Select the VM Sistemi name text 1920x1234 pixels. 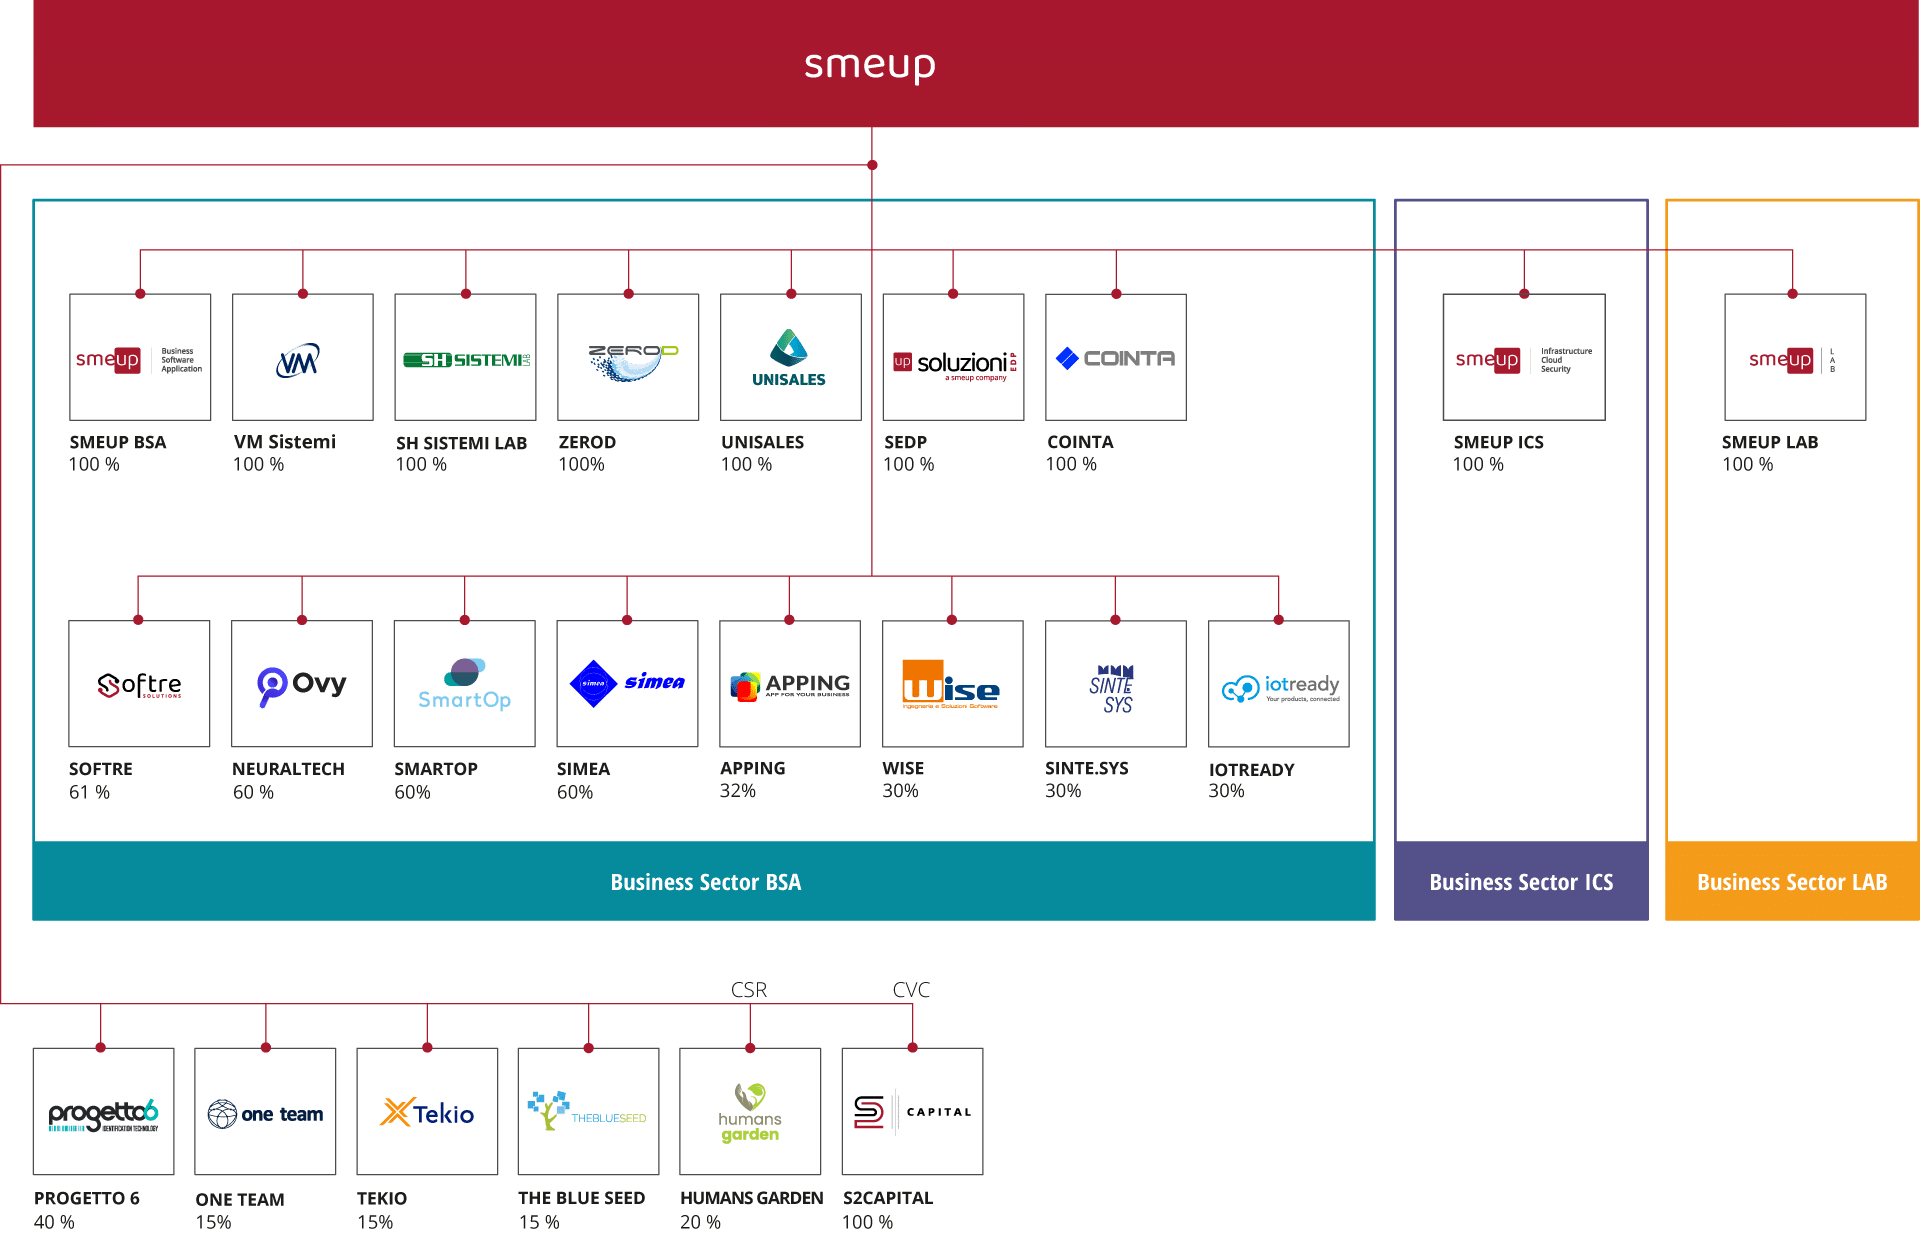(x=285, y=442)
